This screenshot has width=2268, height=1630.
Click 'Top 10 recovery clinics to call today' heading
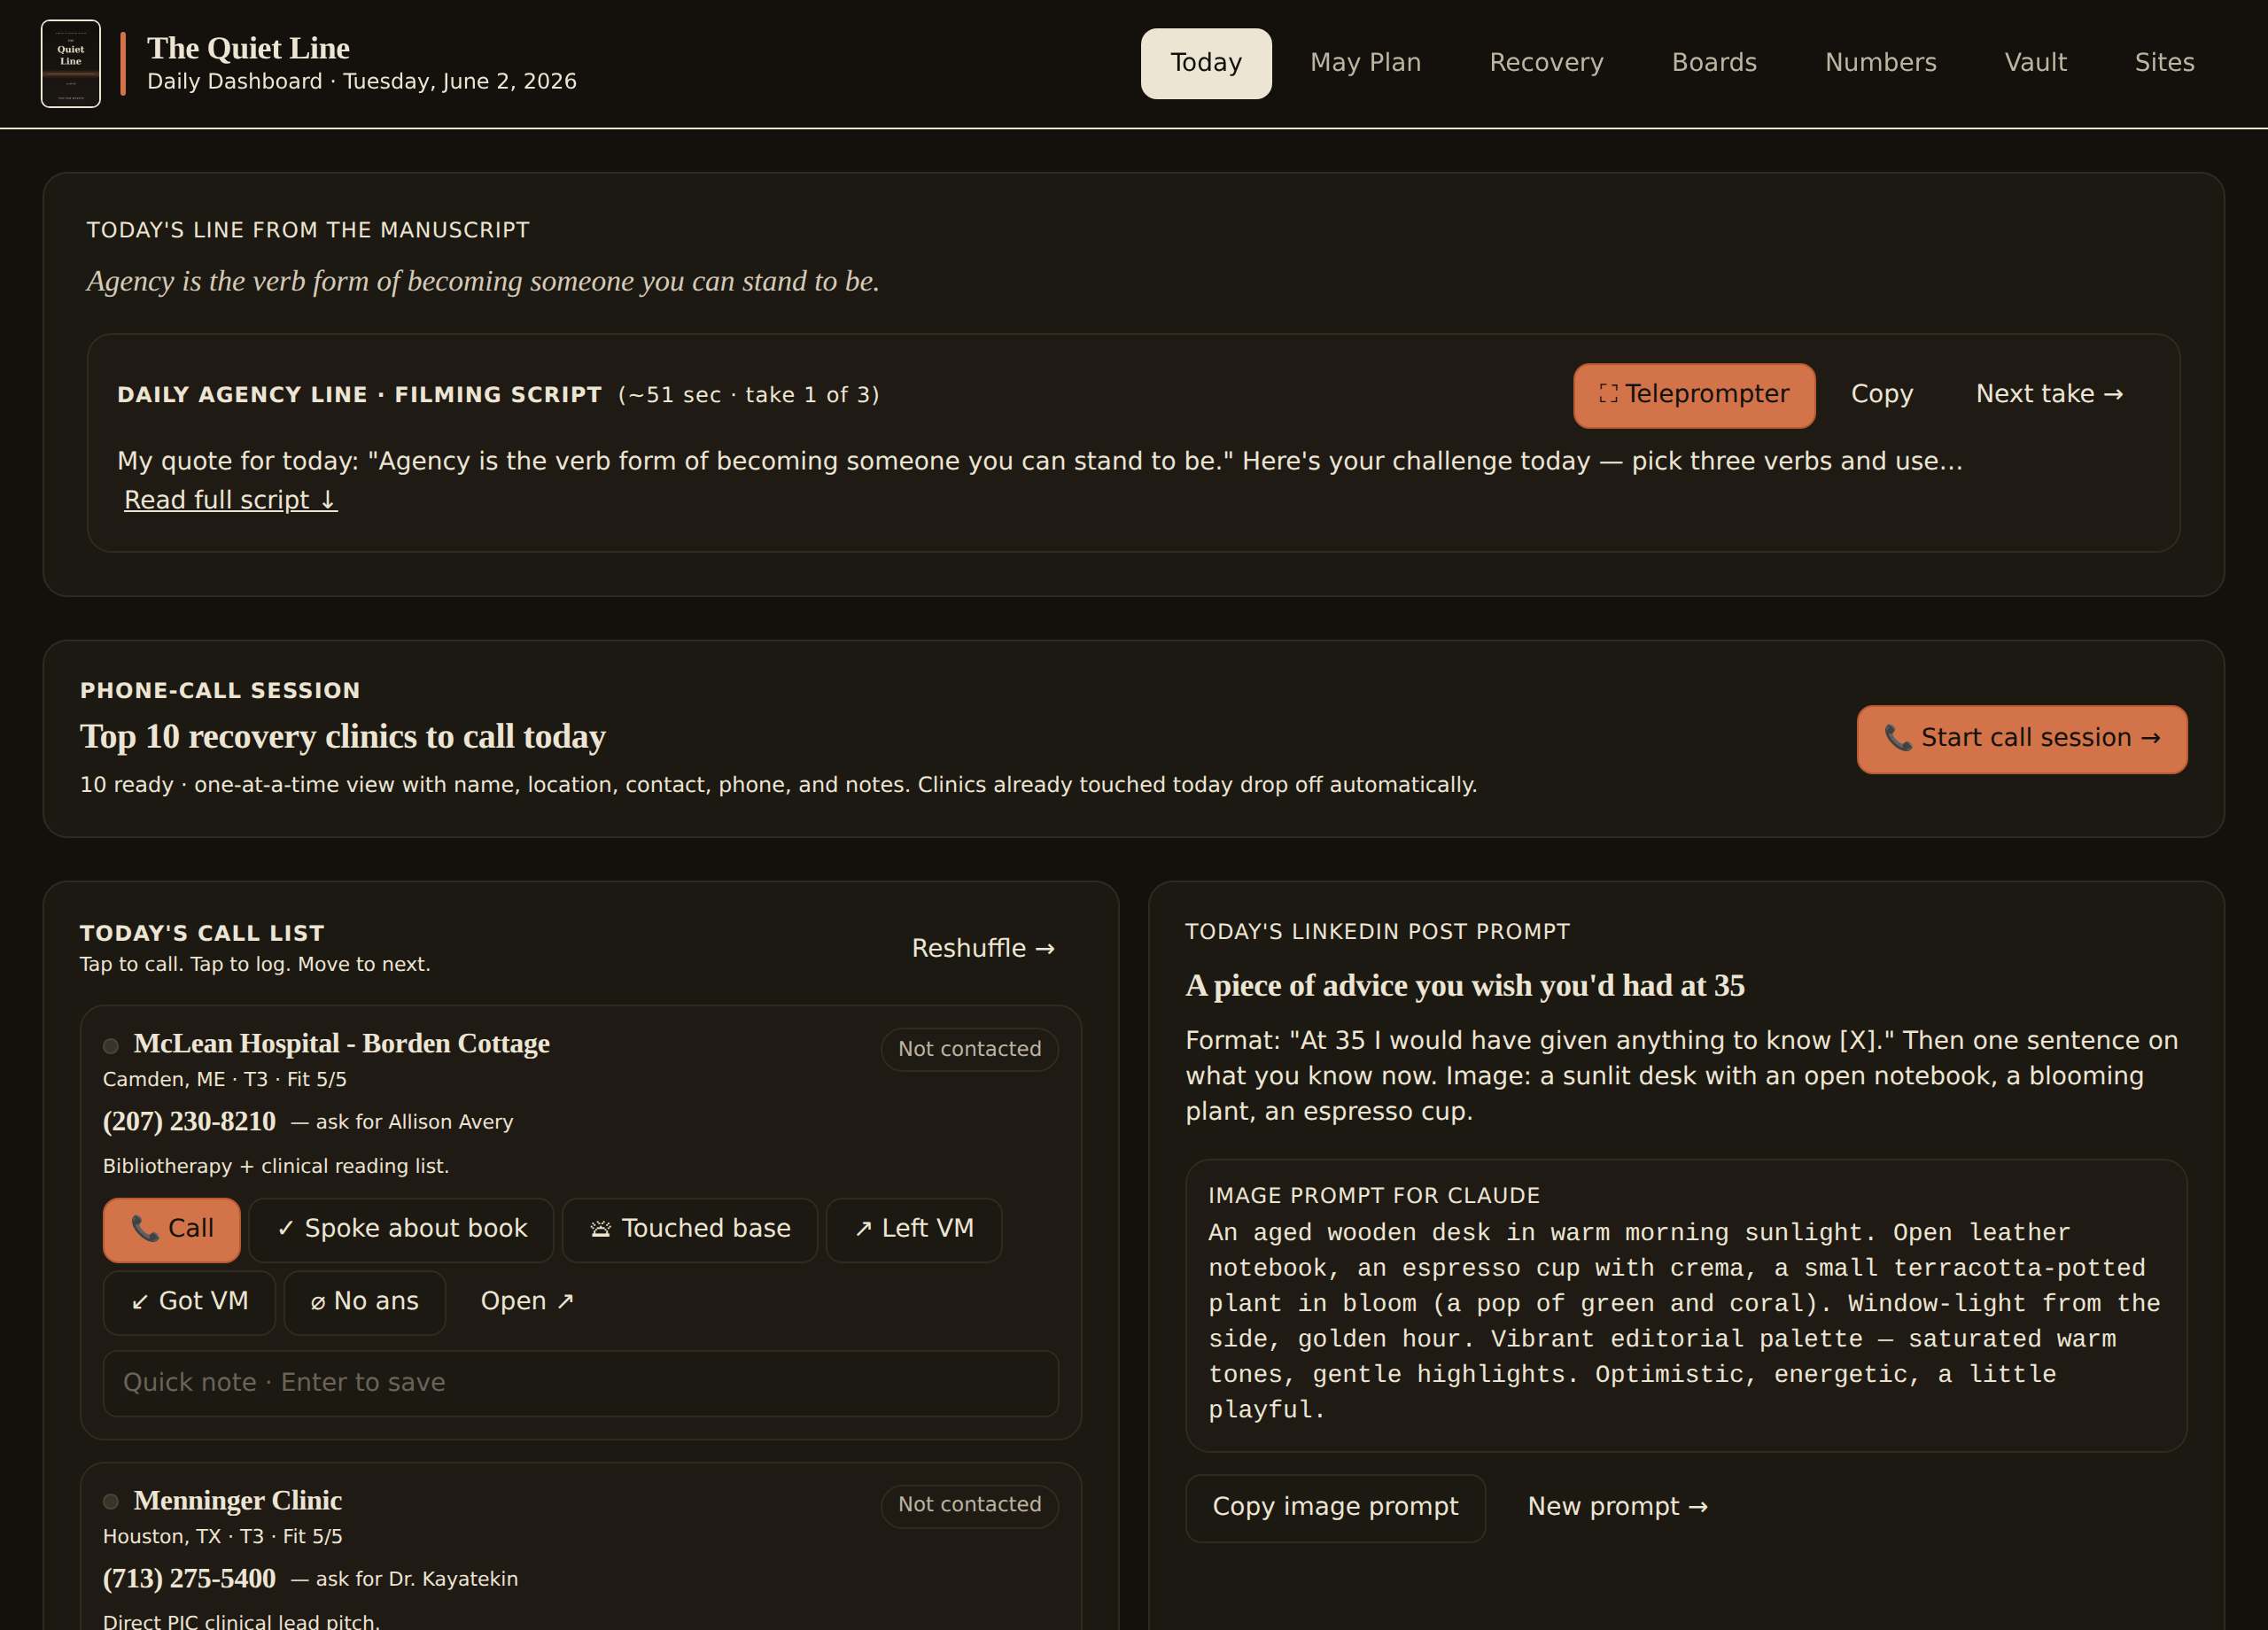(343, 737)
